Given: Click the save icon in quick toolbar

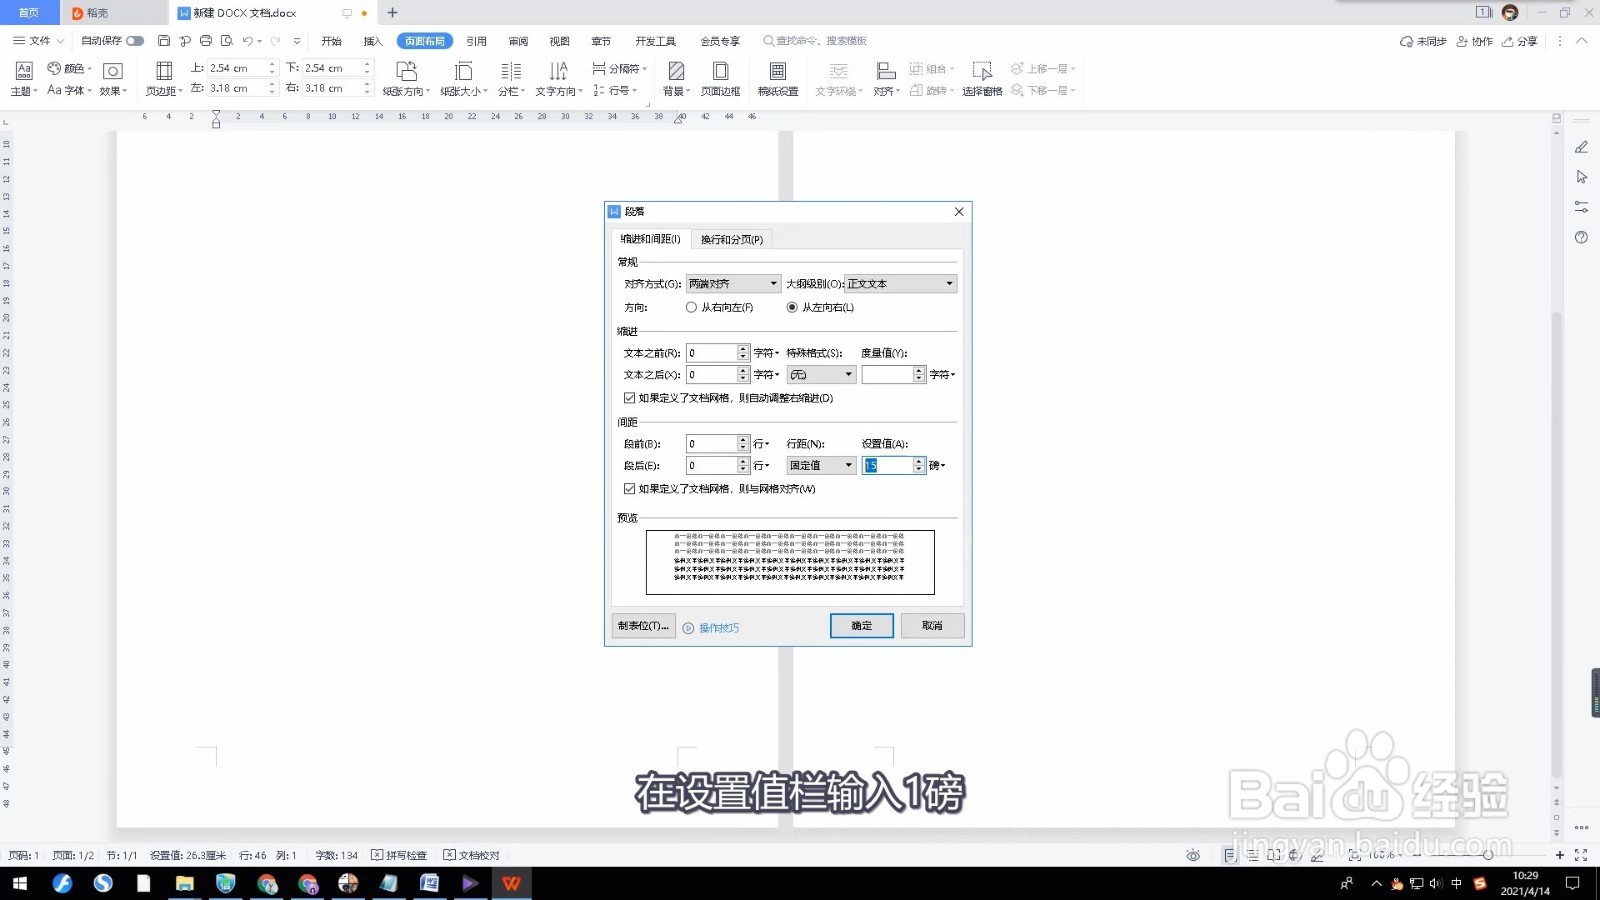Looking at the screenshot, I should (x=164, y=41).
